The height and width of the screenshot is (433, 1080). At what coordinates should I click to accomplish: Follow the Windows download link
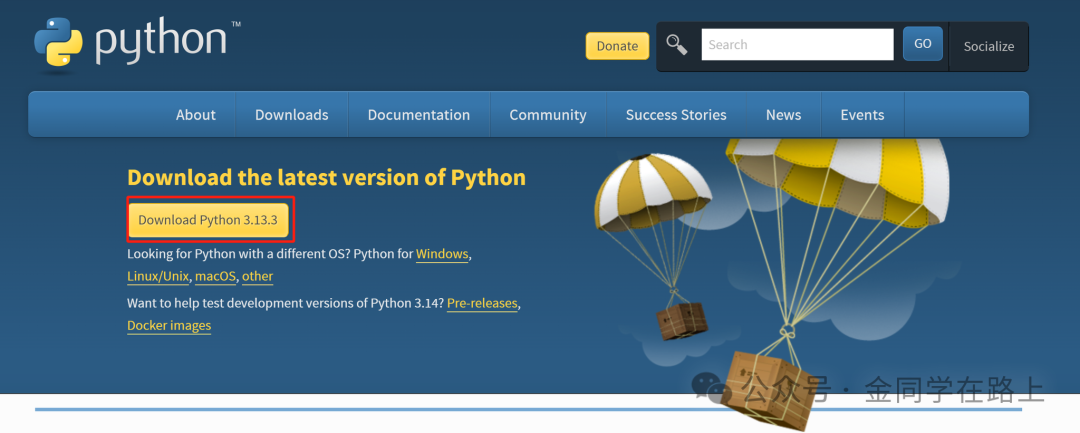click(x=442, y=254)
